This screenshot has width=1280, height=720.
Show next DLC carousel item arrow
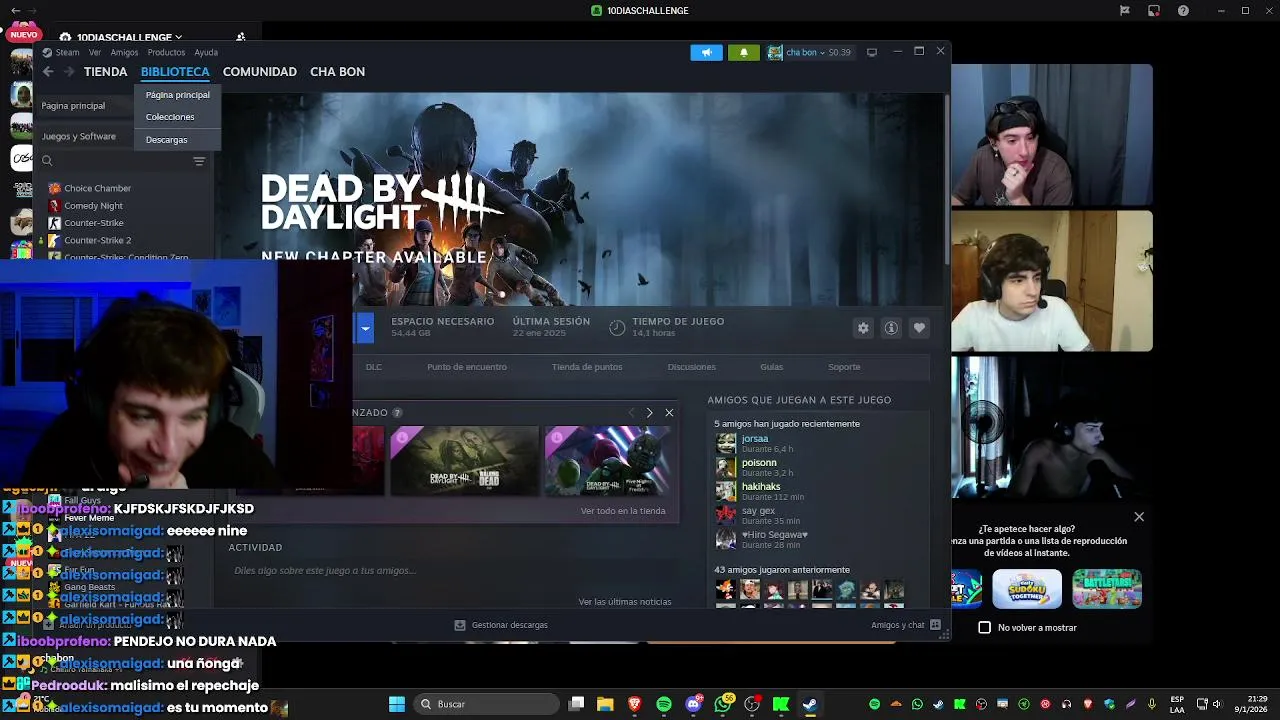coord(649,413)
